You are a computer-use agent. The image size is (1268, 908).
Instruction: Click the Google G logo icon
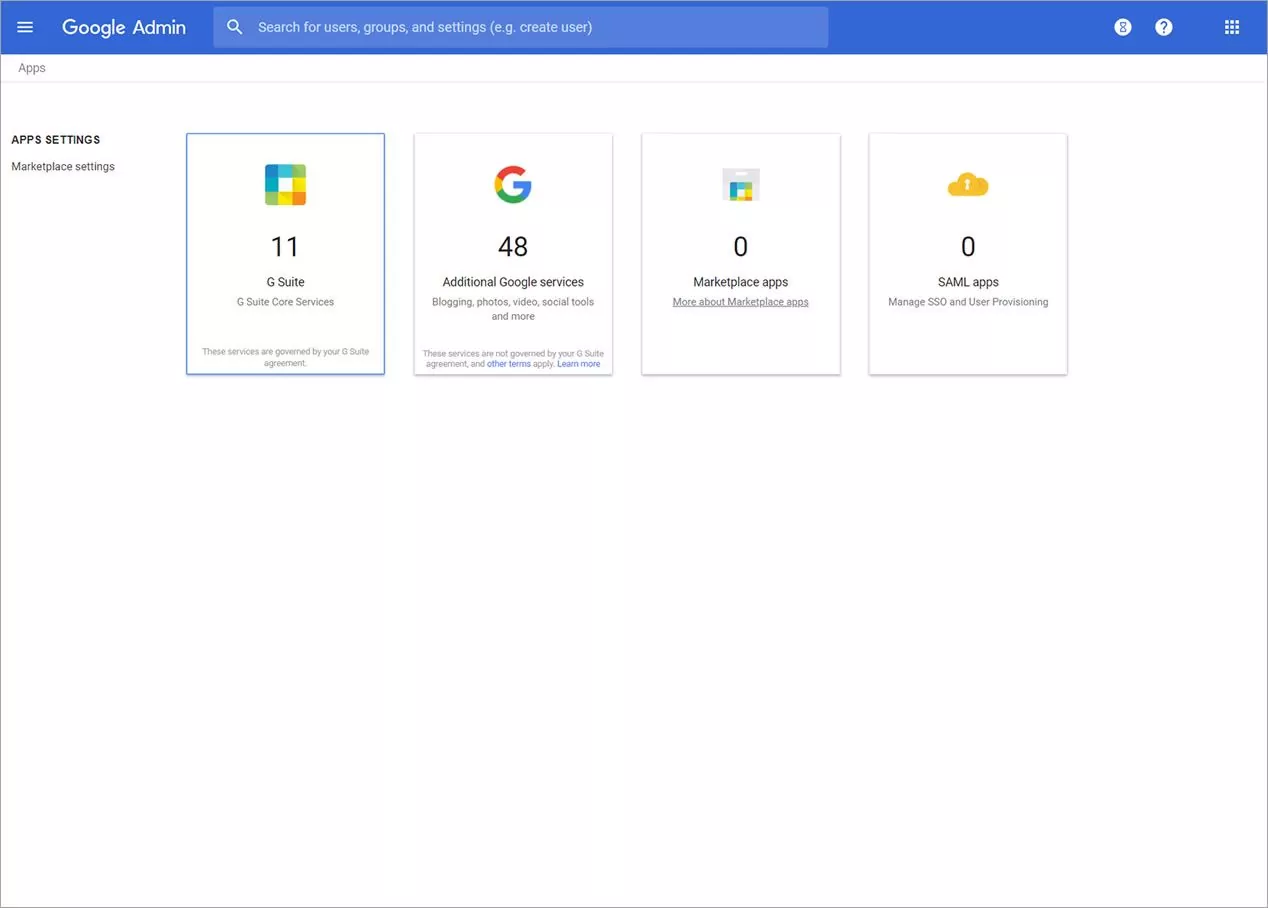point(513,185)
